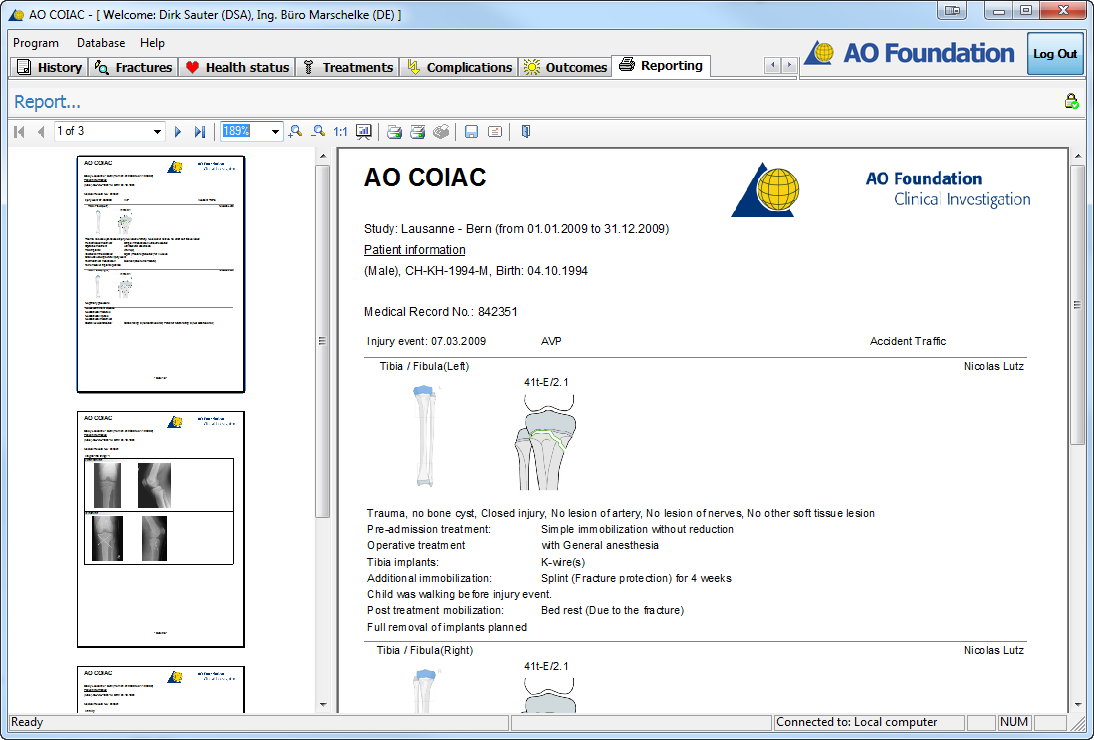This screenshot has width=1094, height=740.
Task: Zoom in on the report
Action: (296, 131)
